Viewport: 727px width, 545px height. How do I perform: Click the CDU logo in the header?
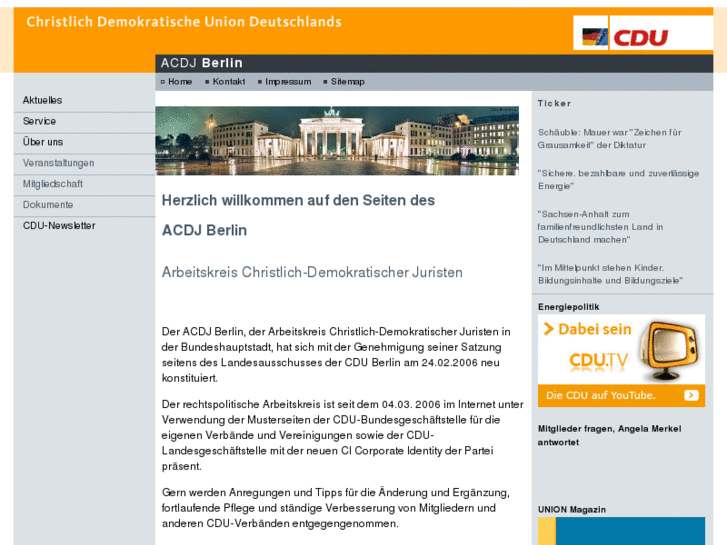click(640, 38)
